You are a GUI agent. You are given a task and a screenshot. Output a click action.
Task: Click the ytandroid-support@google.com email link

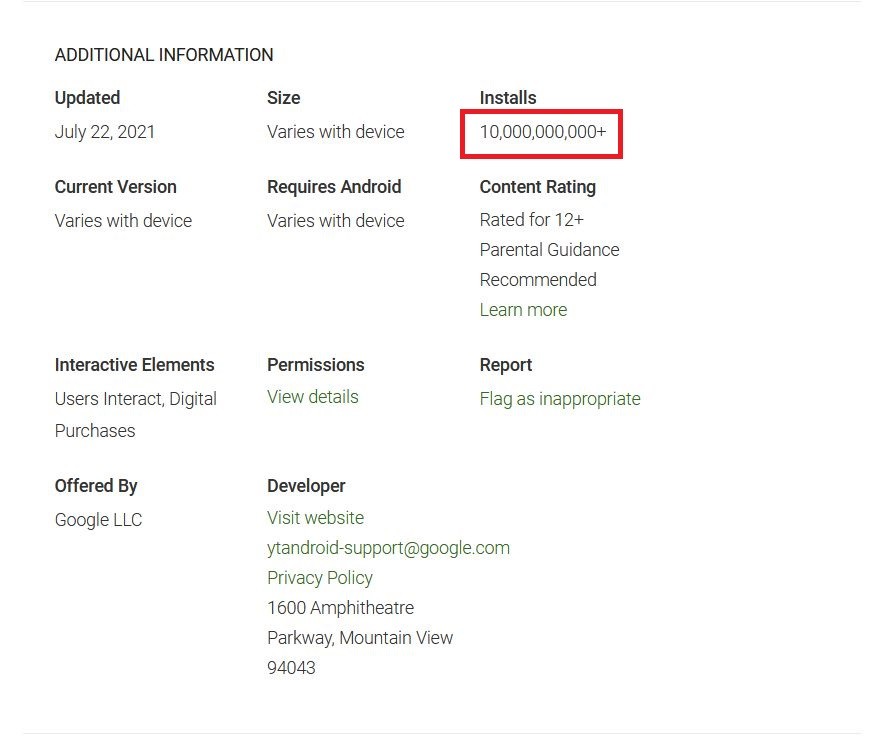(x=388, y=548)
